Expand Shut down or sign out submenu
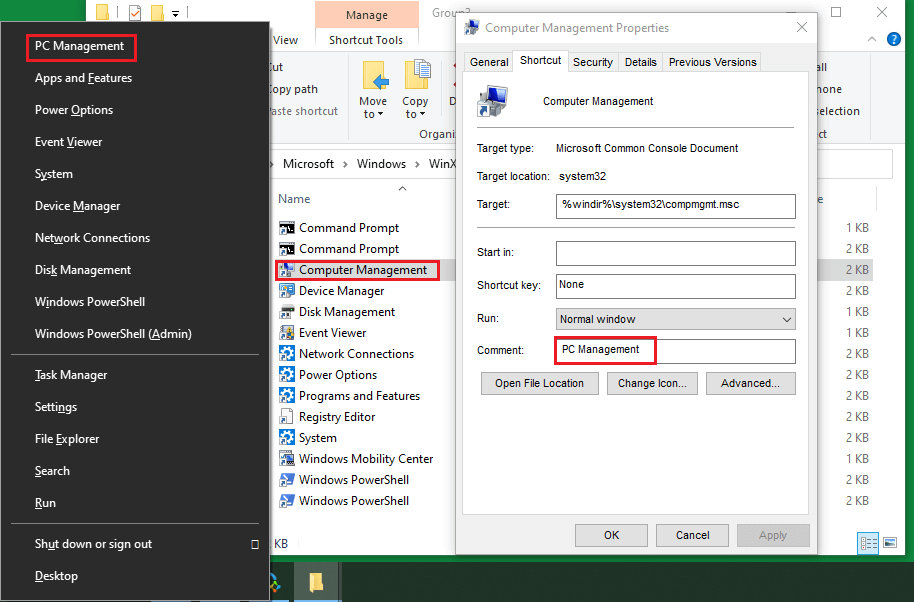The height and width of the screenshot is (602, 914). tap(255, 544)
